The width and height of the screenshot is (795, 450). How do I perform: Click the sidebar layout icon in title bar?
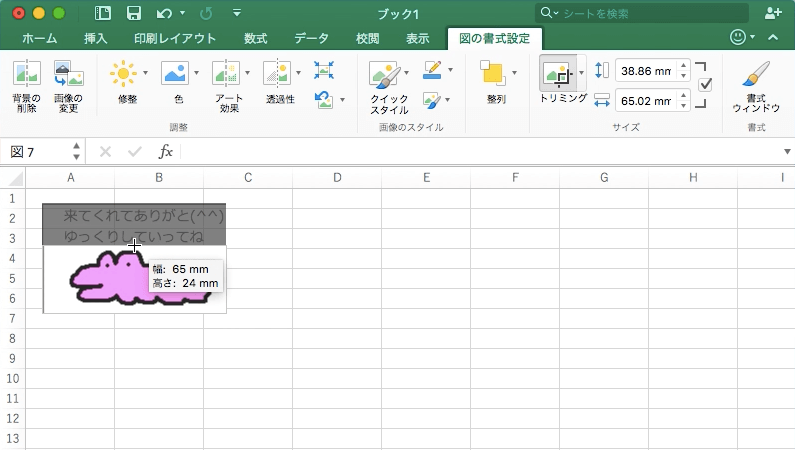coord(102,13)
